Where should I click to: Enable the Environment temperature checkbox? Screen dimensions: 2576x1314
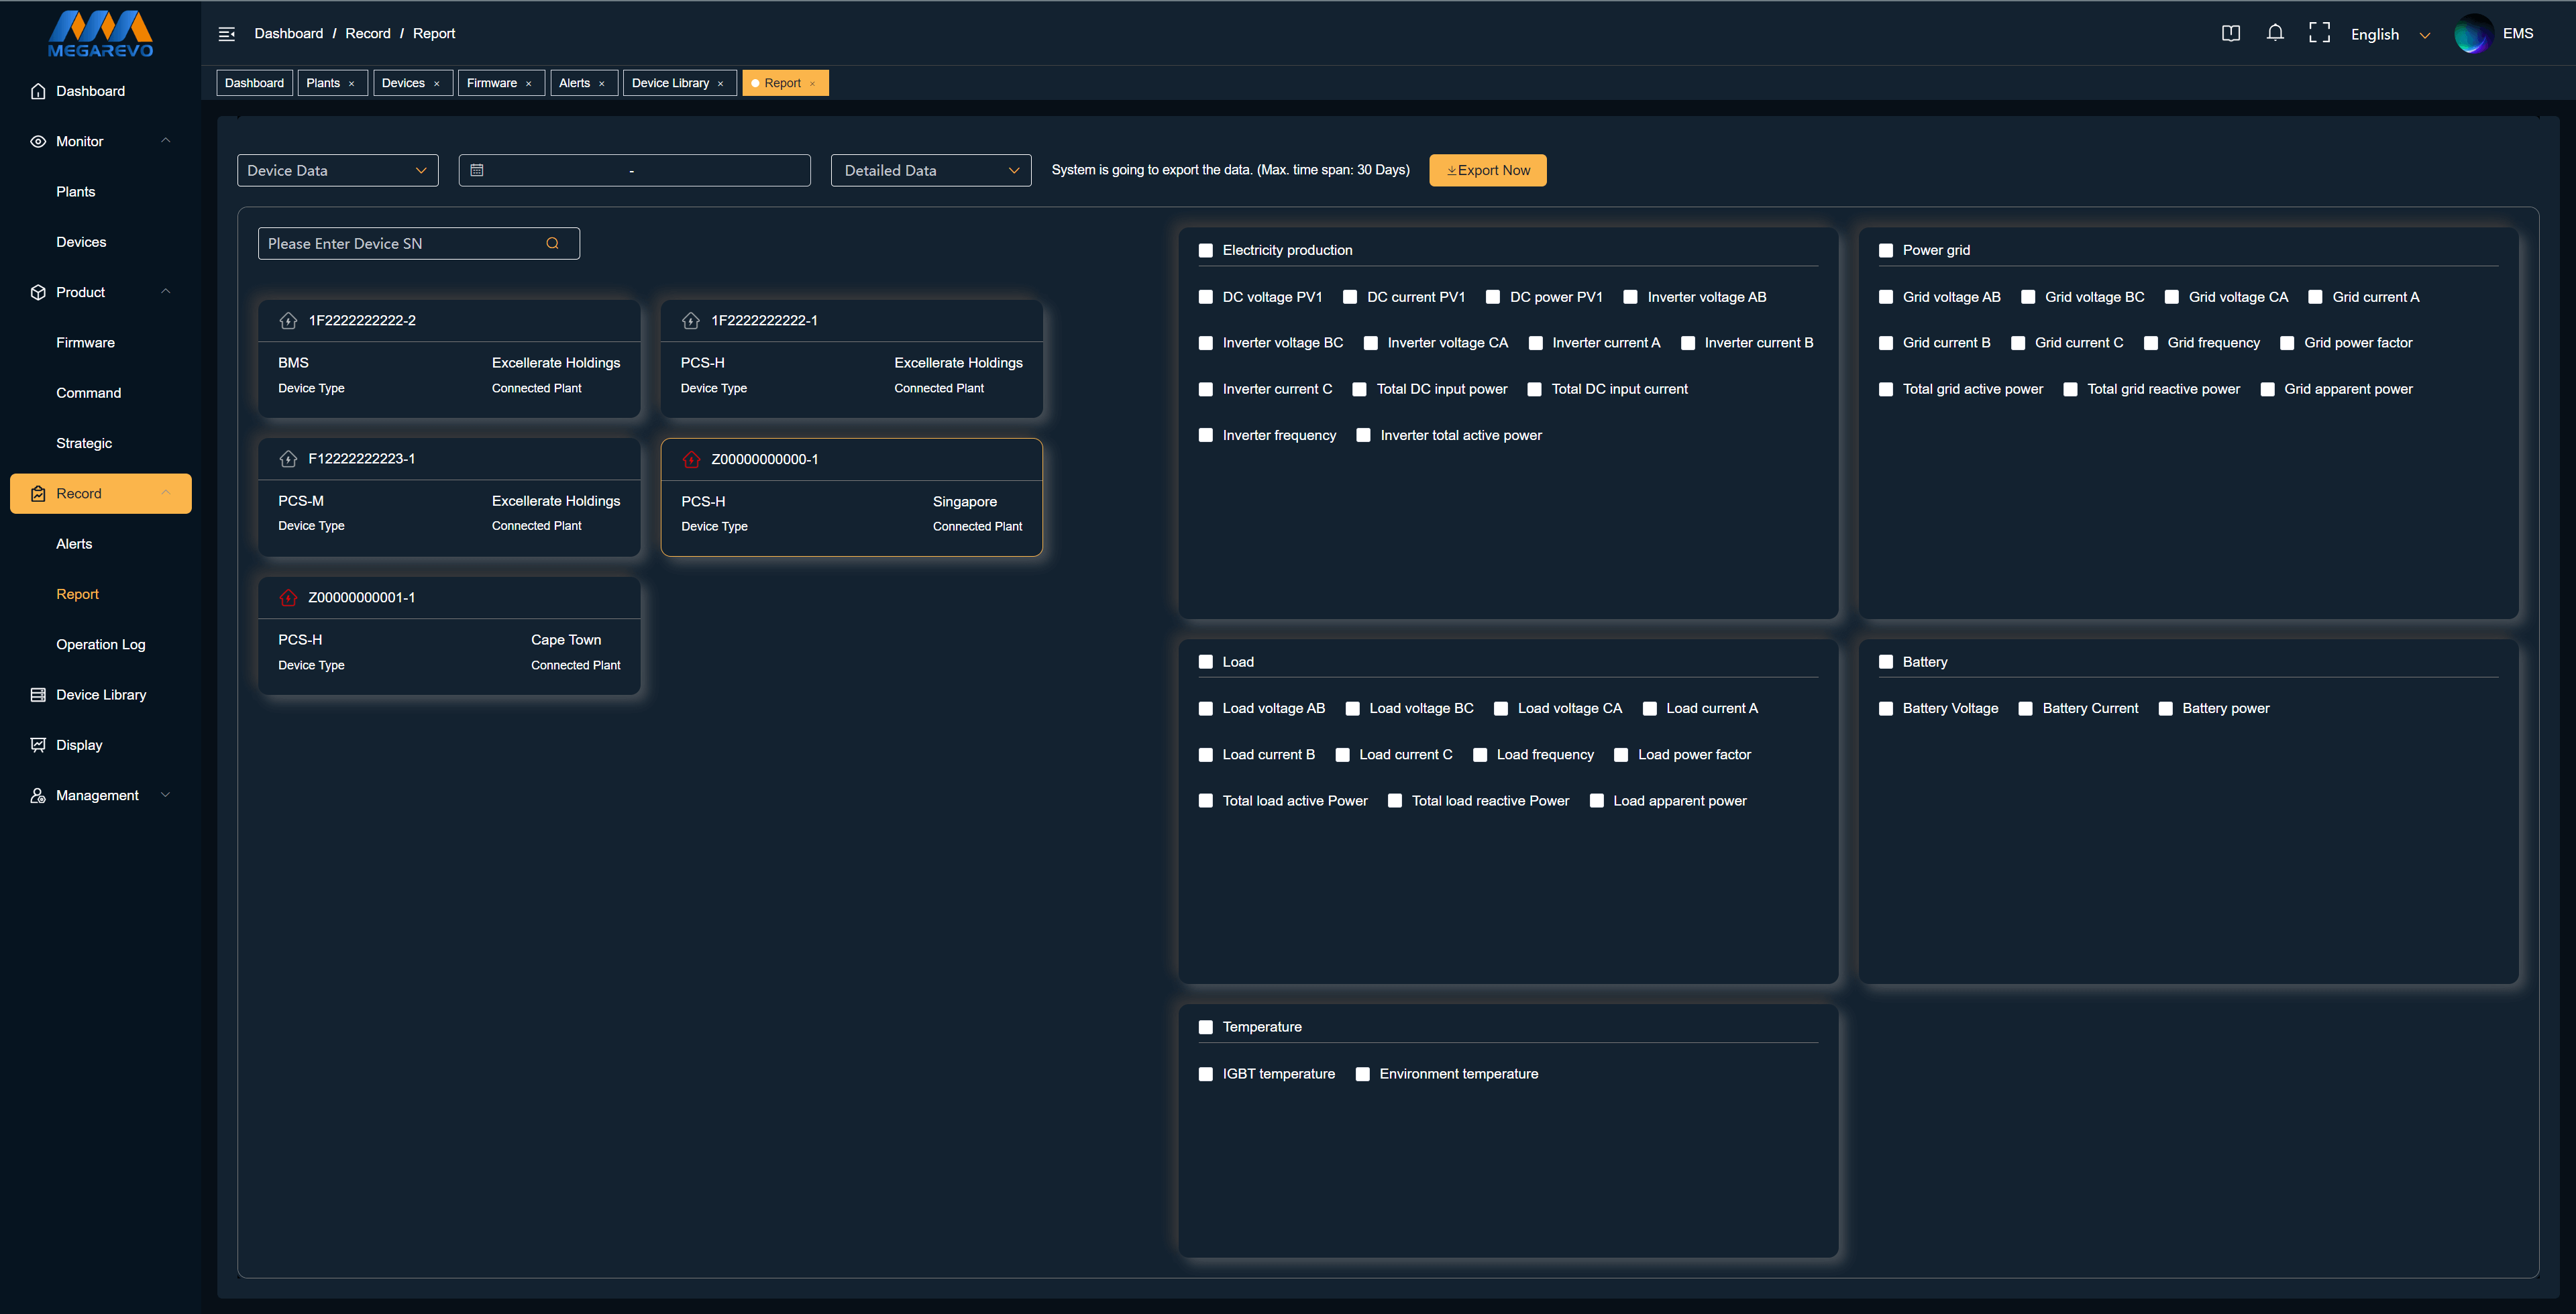pos(1363,1074)
